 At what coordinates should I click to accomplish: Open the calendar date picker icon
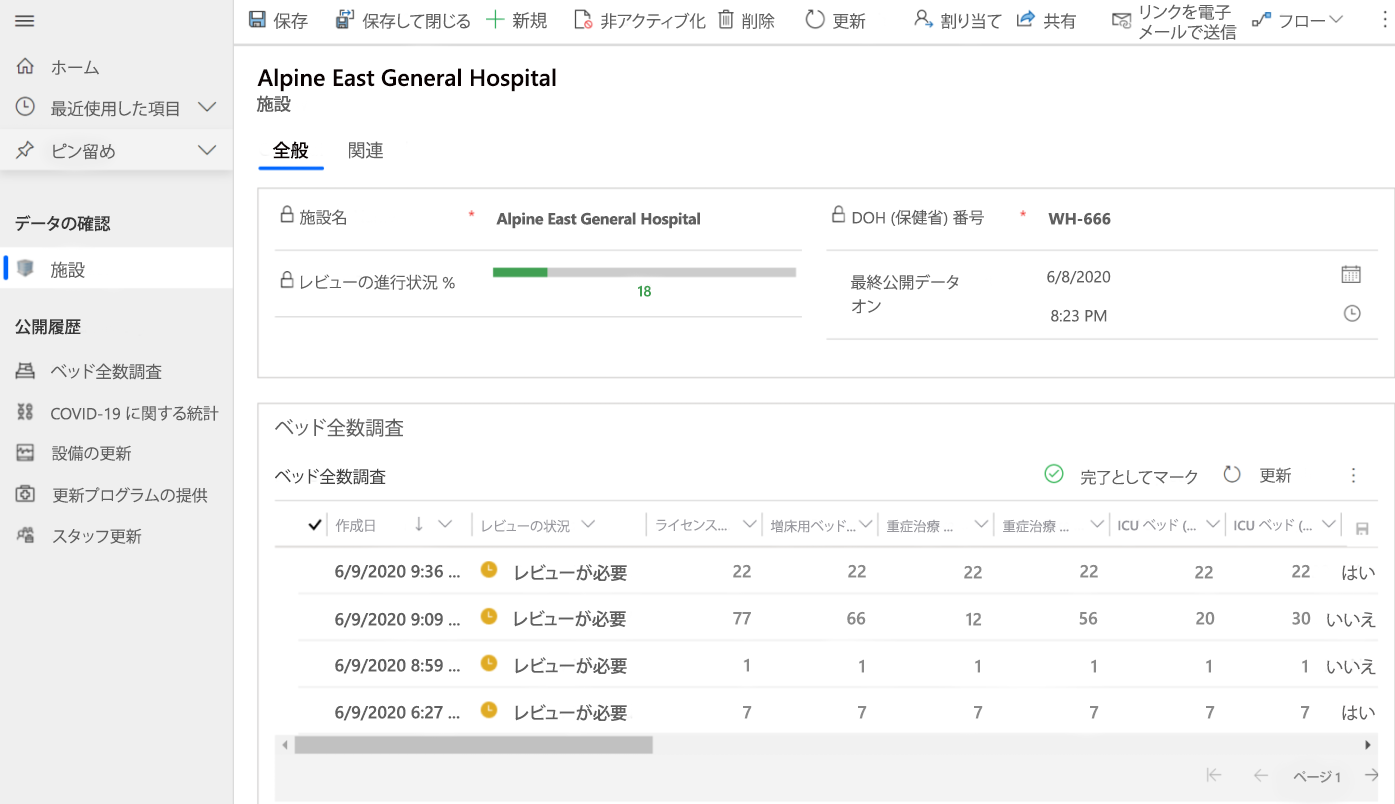click(1351, 274)
